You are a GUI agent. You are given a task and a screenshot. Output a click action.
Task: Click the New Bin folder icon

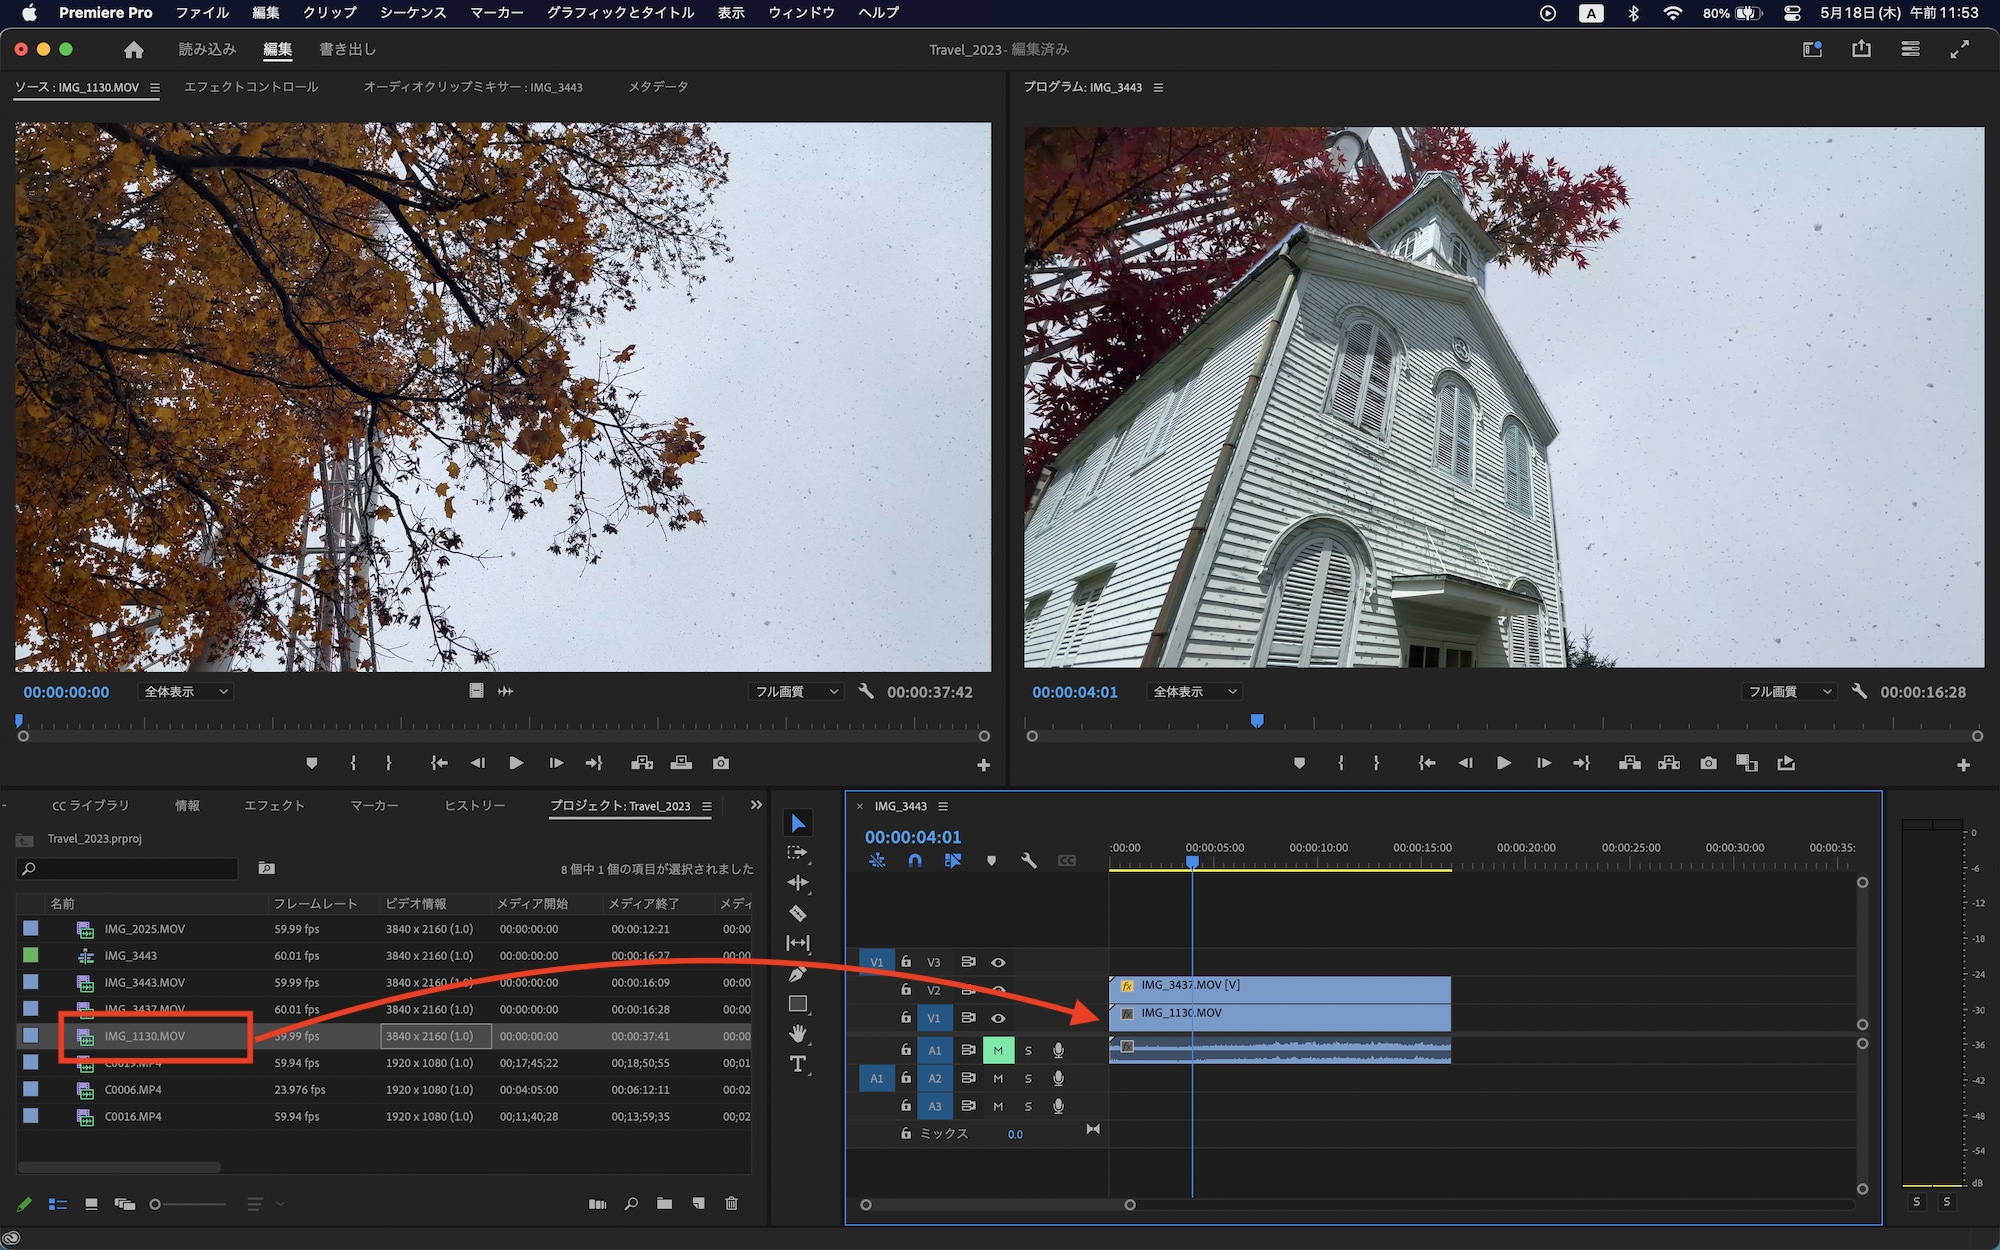[664, 1203]
